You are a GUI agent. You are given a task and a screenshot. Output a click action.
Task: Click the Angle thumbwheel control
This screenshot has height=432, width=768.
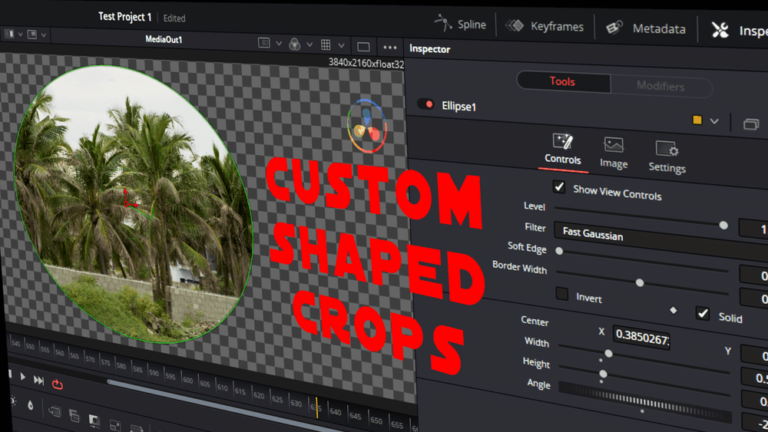[x=645, y=403]
